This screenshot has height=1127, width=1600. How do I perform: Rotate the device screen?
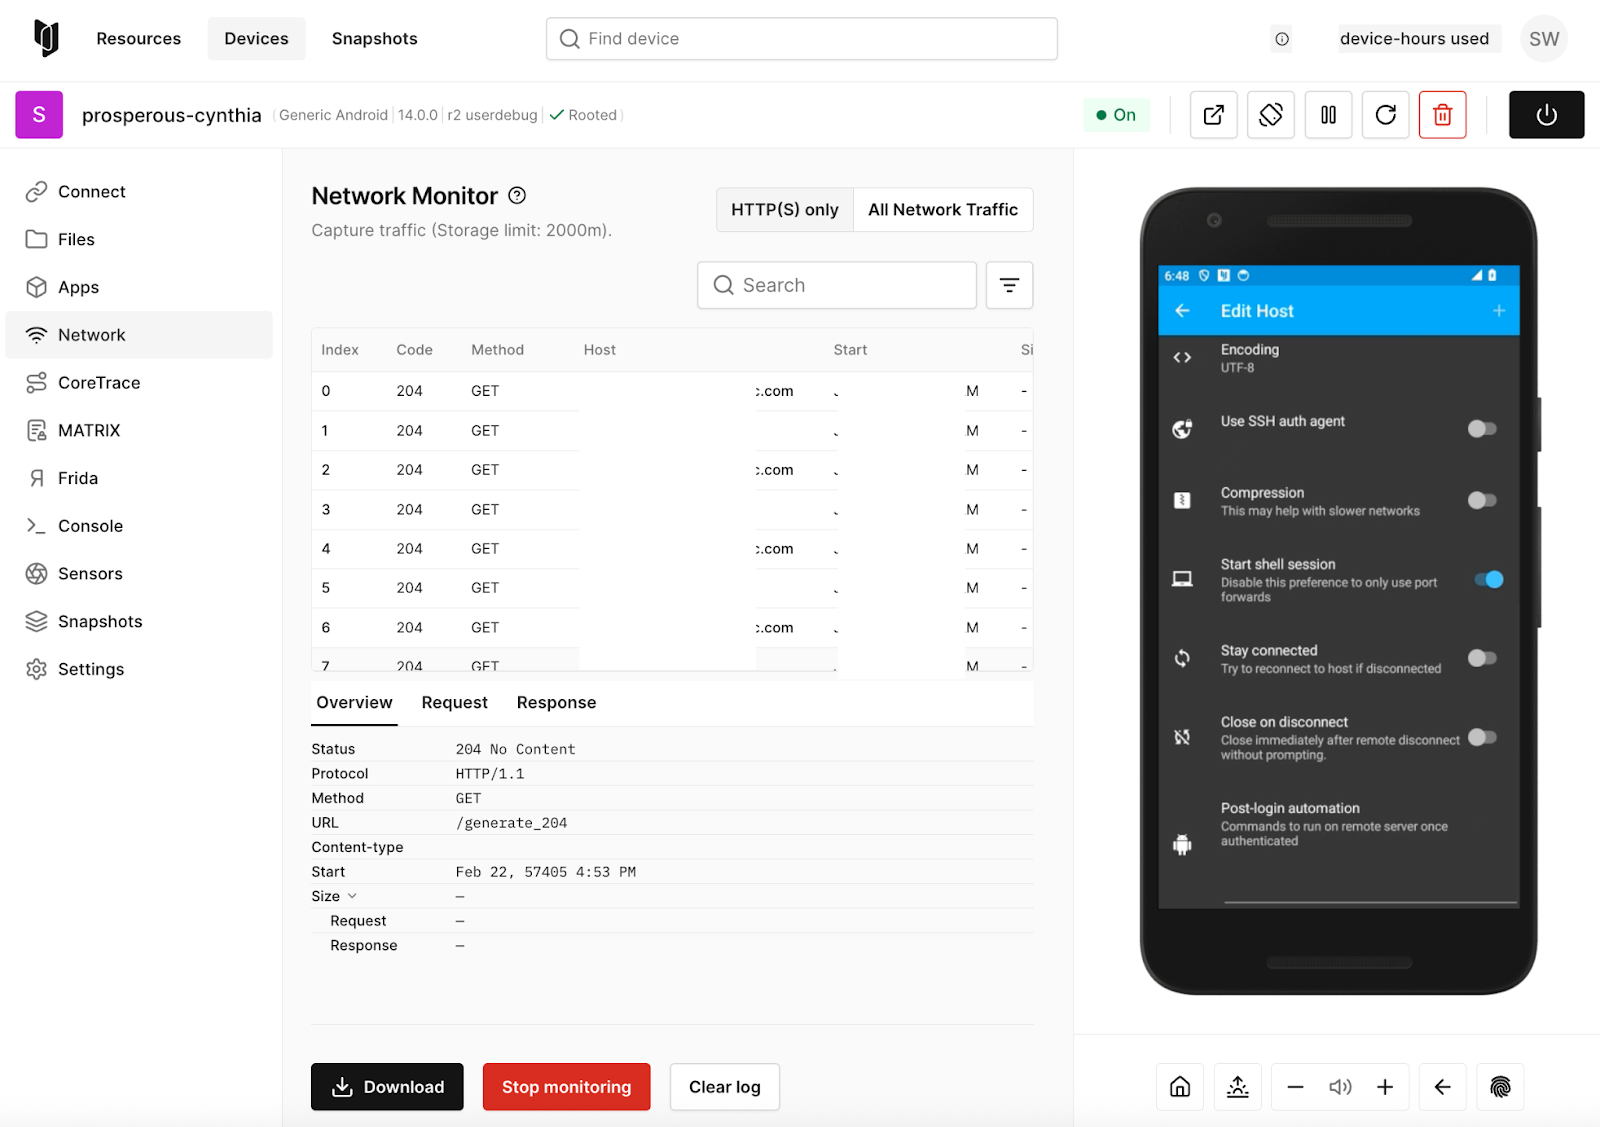(x=1270, y=114)
